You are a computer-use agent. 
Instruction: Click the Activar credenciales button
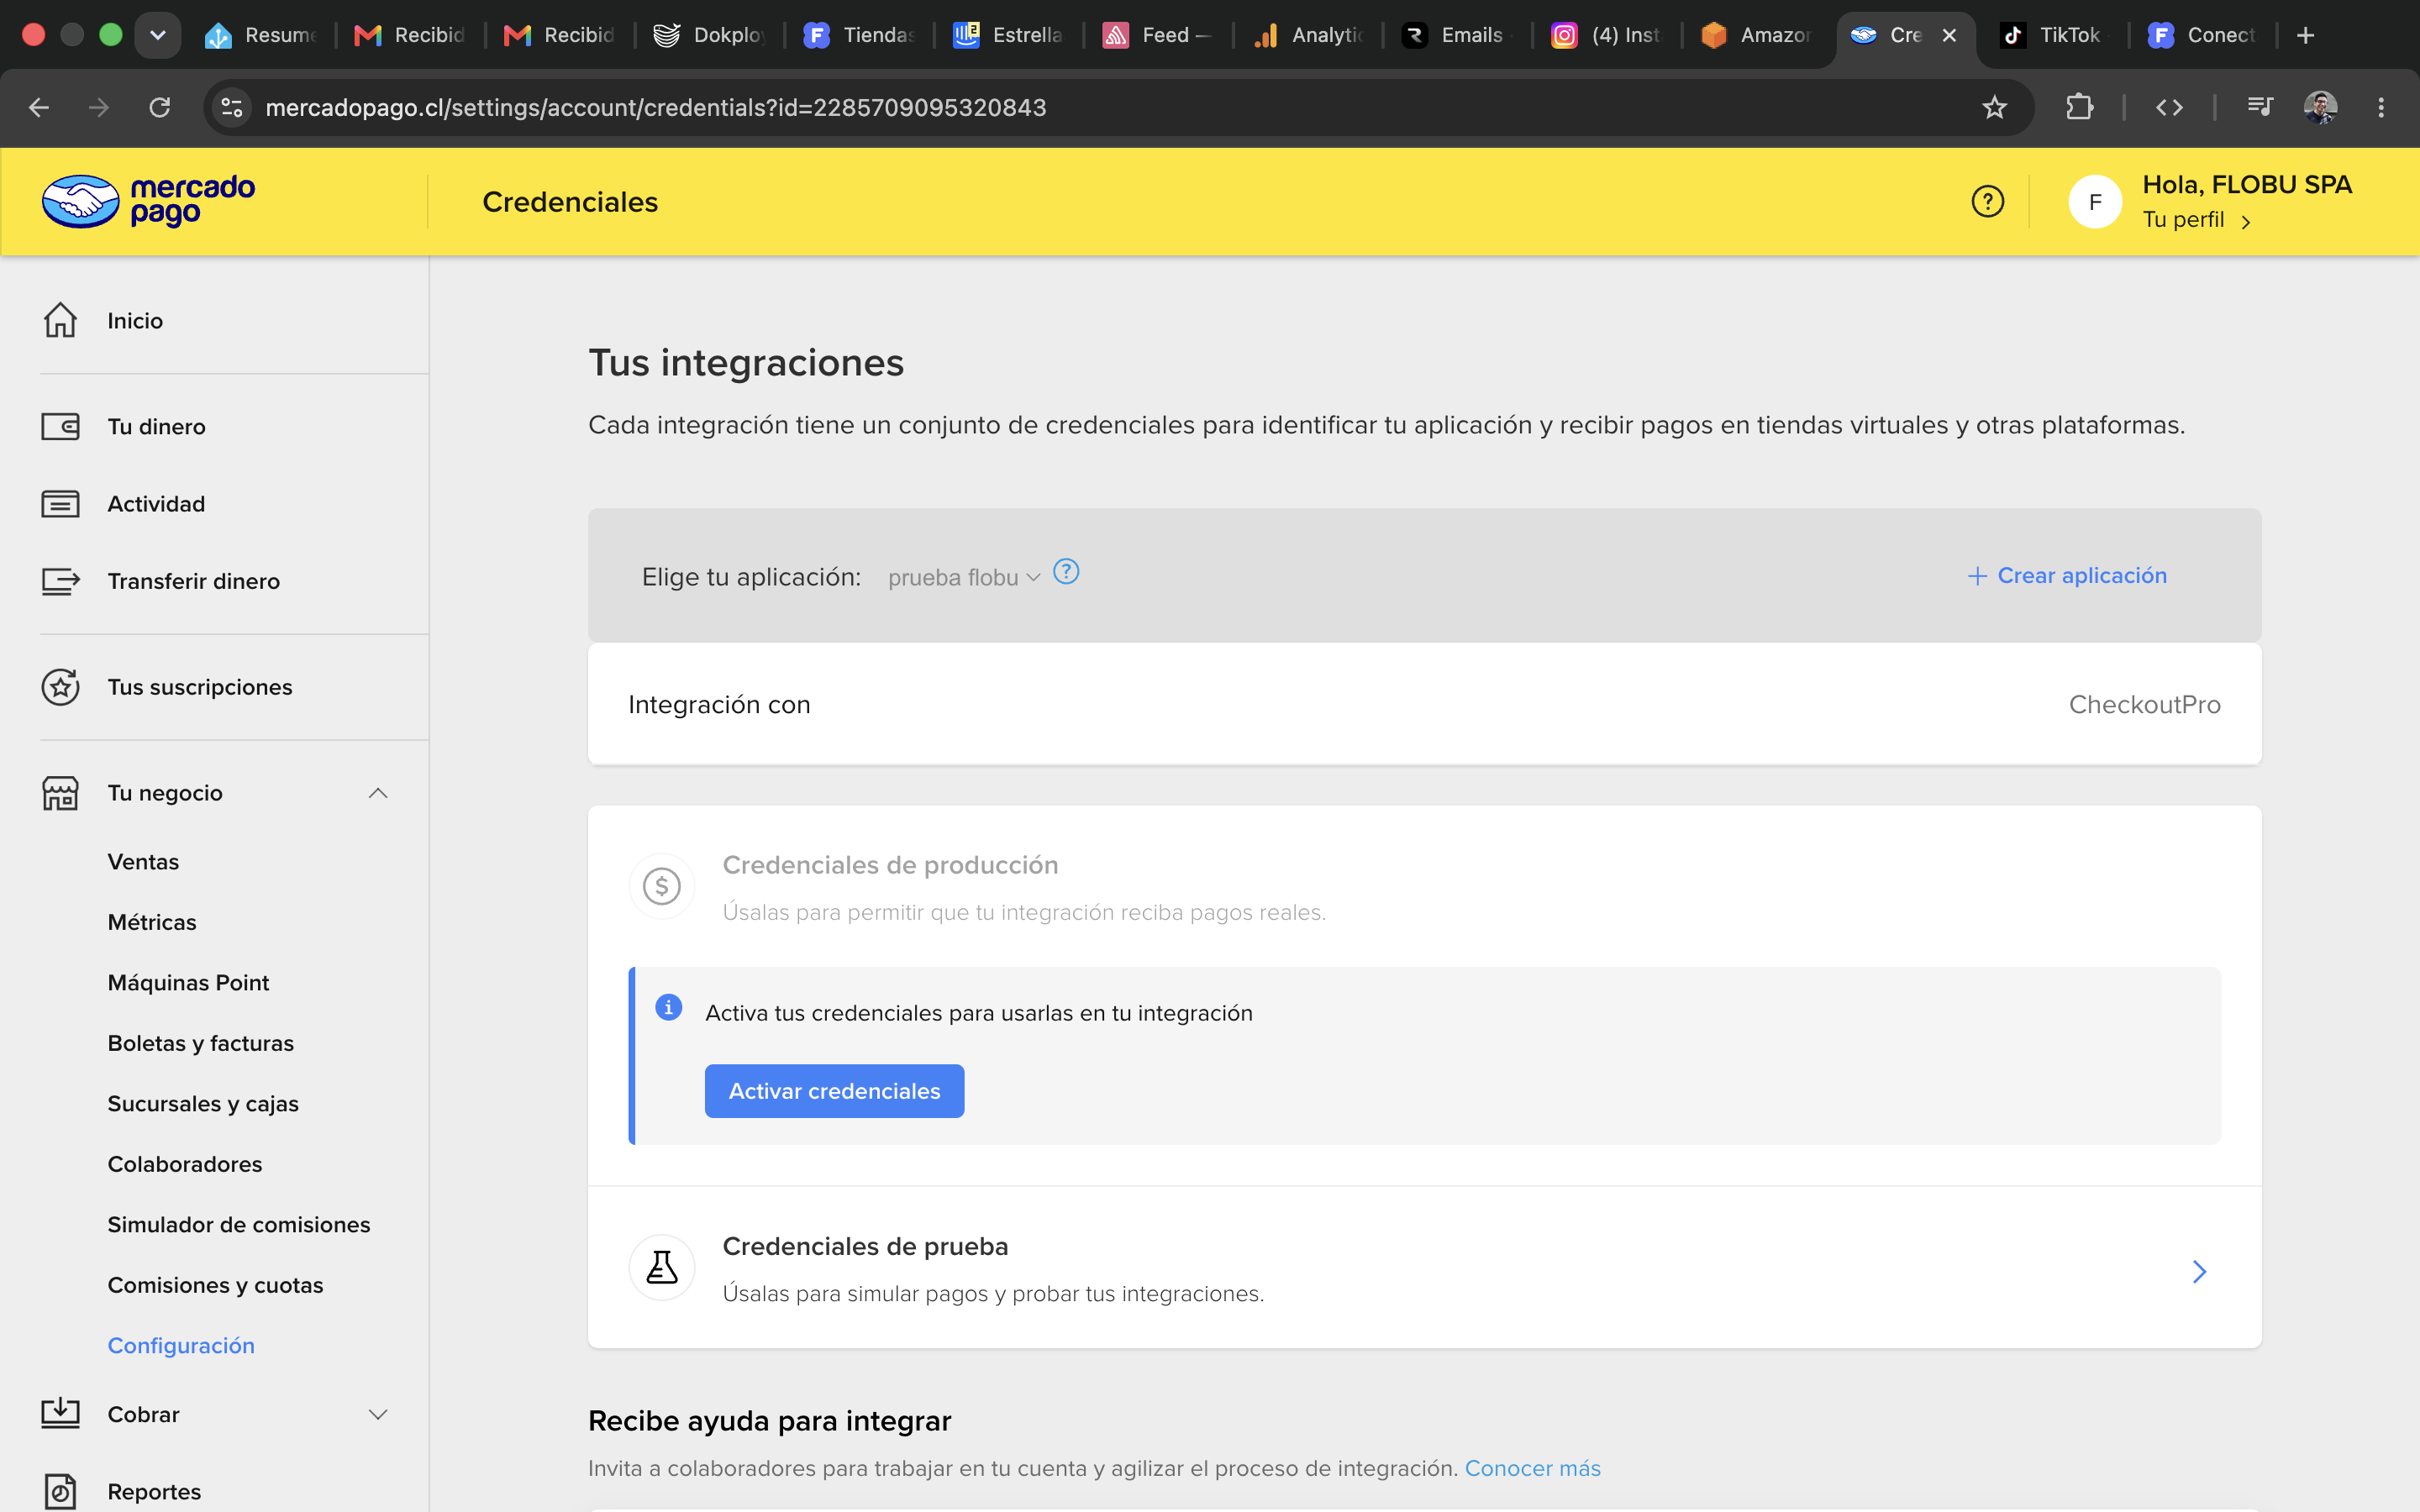(x=834, y=1091)
